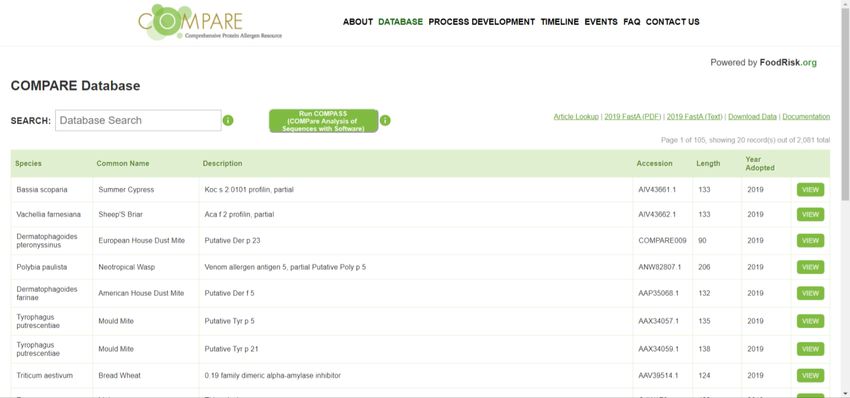Click the COMPARE logo

pyautogui.click(x=210, y=22)
